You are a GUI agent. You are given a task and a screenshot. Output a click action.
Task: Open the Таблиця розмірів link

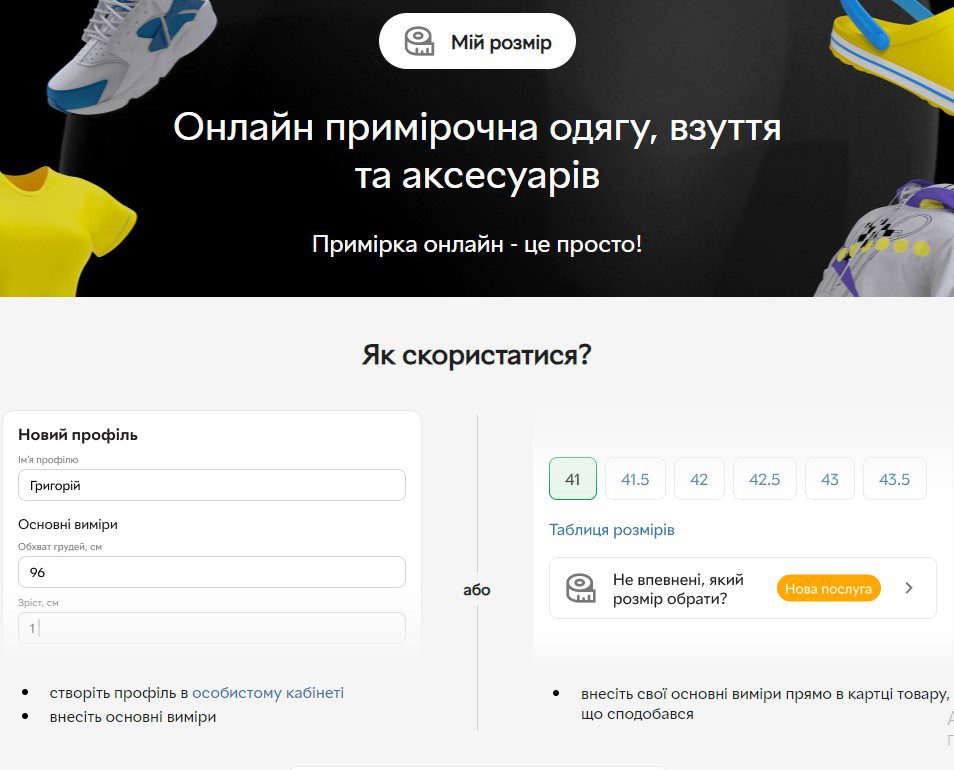pos(611,530)
